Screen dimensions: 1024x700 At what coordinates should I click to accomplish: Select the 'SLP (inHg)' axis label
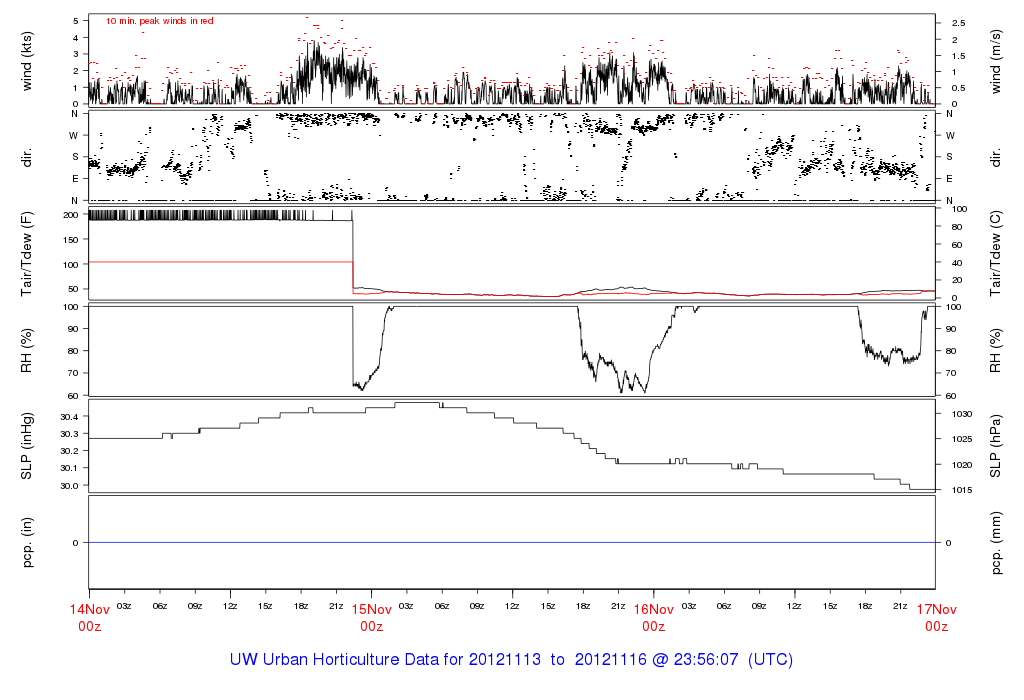pyautogui.click(x=27, y=445)
